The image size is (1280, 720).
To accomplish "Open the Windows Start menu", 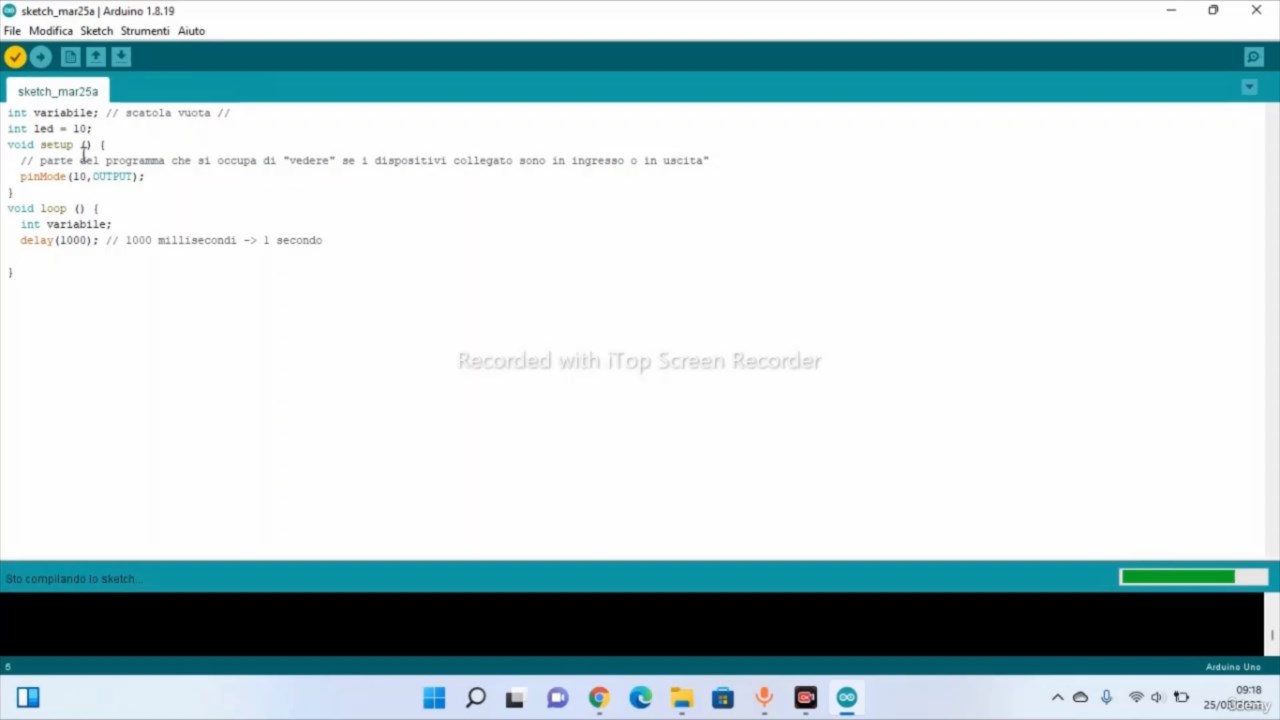I will [434, 698].
